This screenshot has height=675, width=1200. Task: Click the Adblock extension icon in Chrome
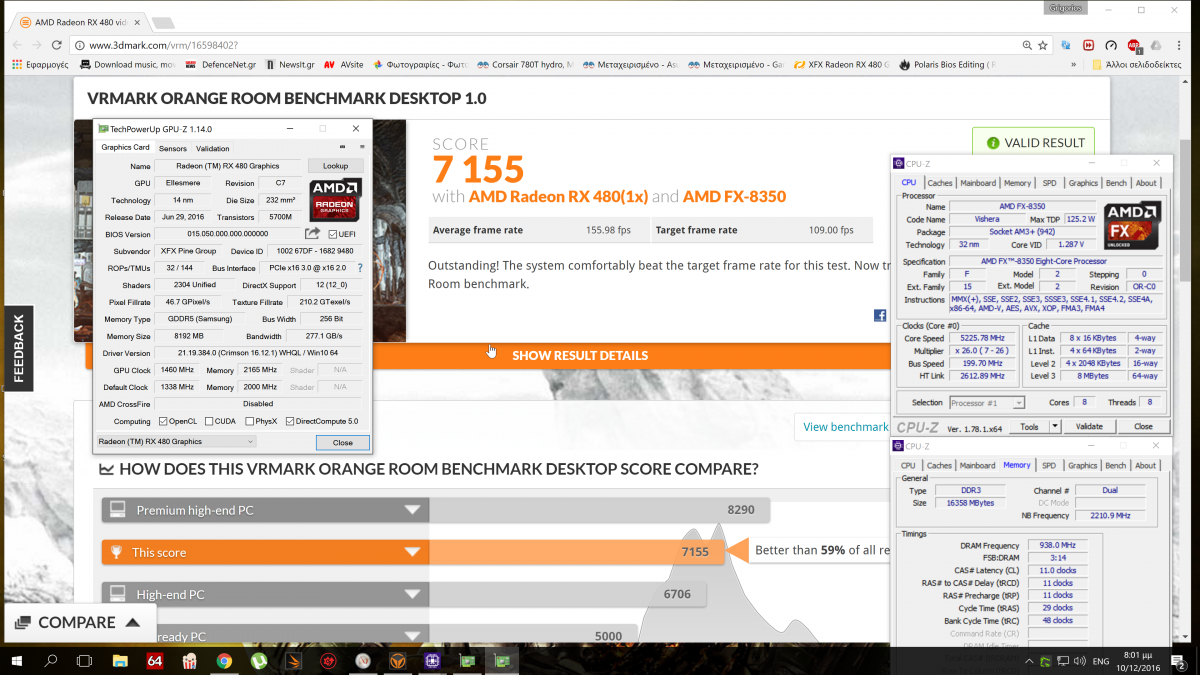(x=1135, y=45)
